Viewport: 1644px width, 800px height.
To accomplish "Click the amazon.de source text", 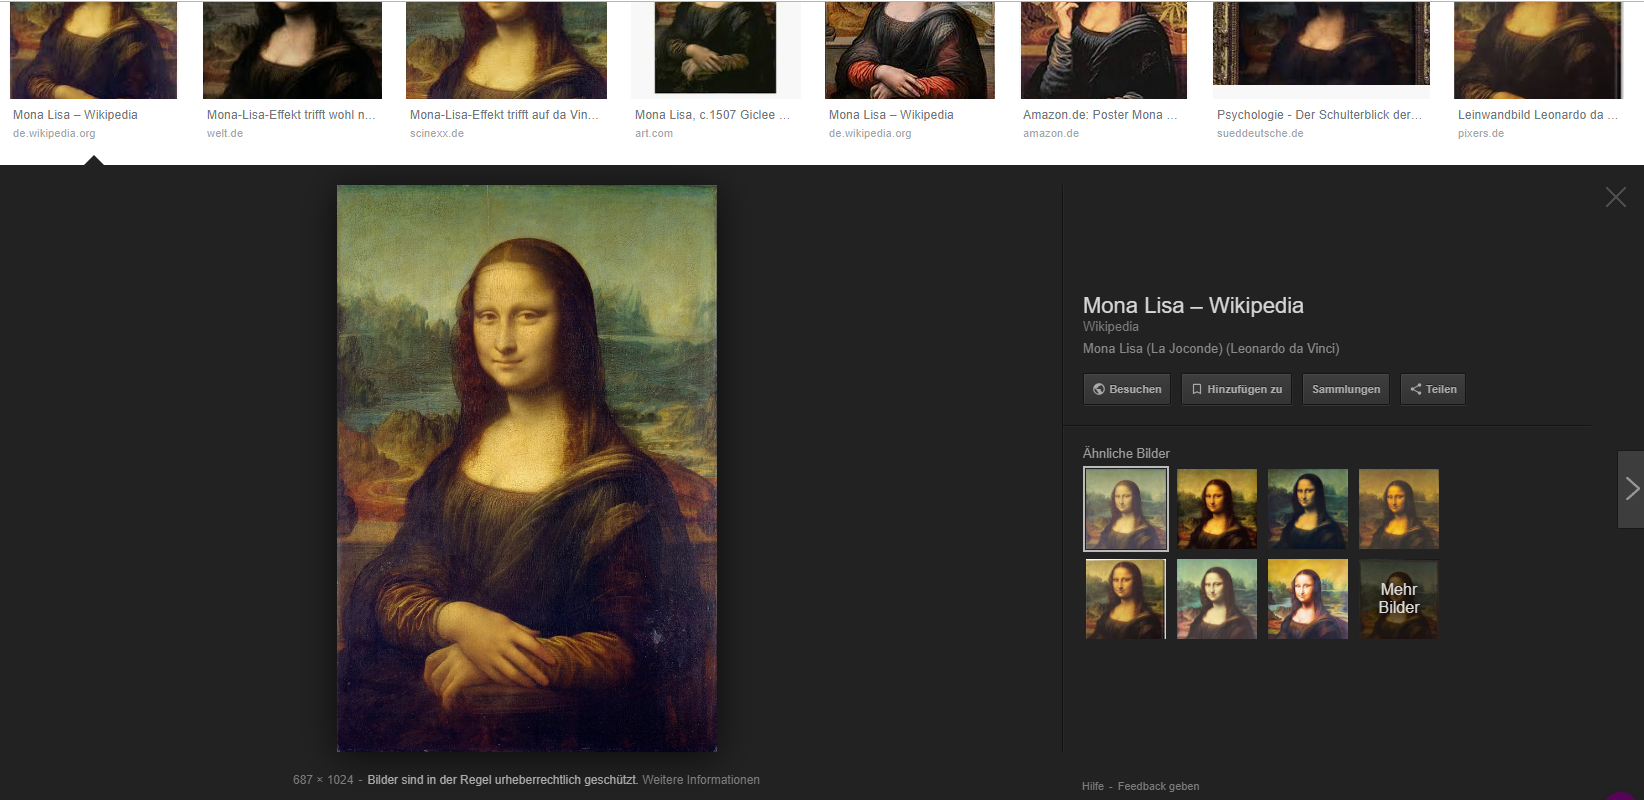I will 1051,133.
